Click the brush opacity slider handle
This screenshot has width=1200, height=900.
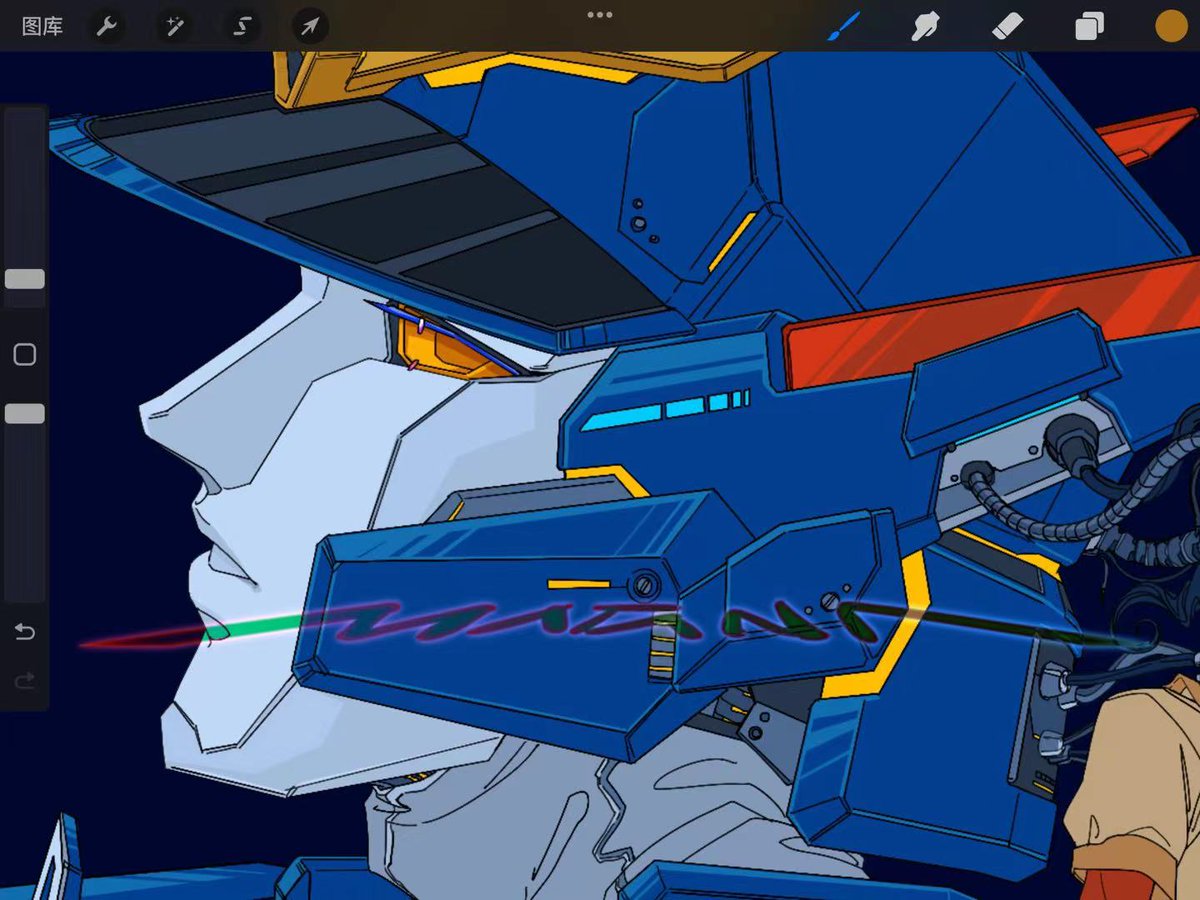[25, 414]
